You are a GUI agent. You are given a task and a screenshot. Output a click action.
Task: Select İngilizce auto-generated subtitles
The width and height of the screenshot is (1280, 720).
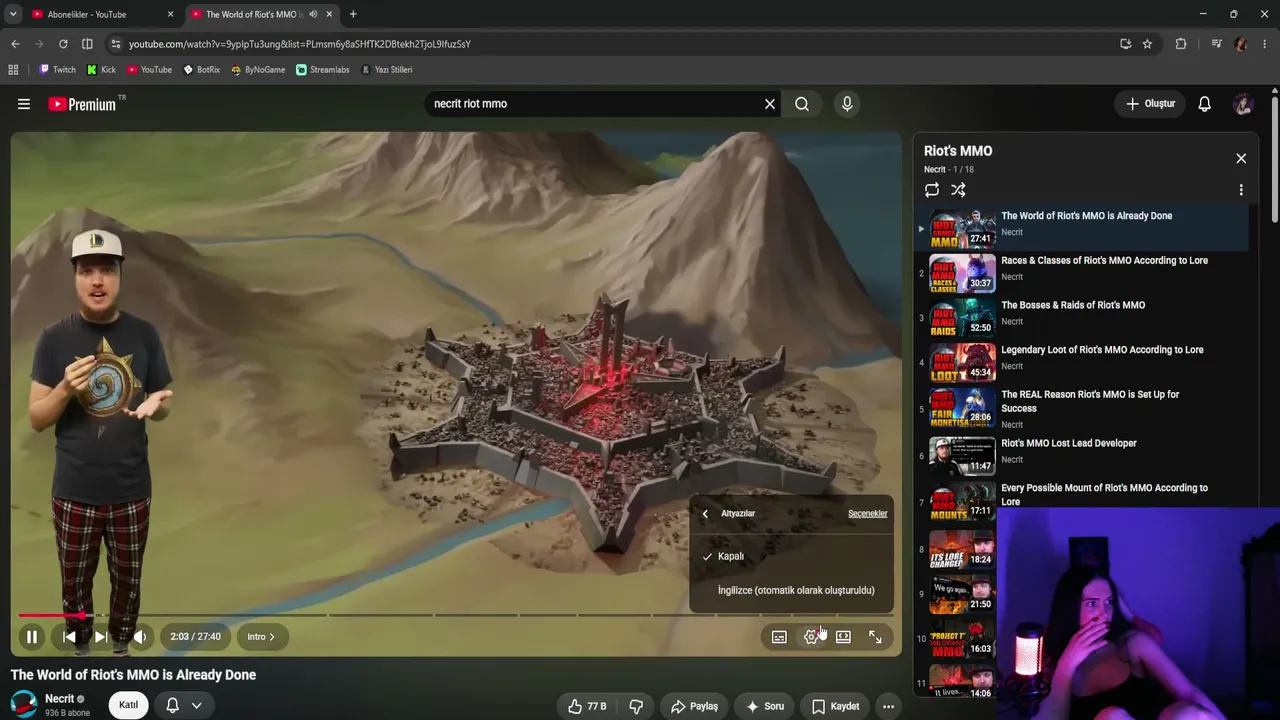(x=791, y=590)
